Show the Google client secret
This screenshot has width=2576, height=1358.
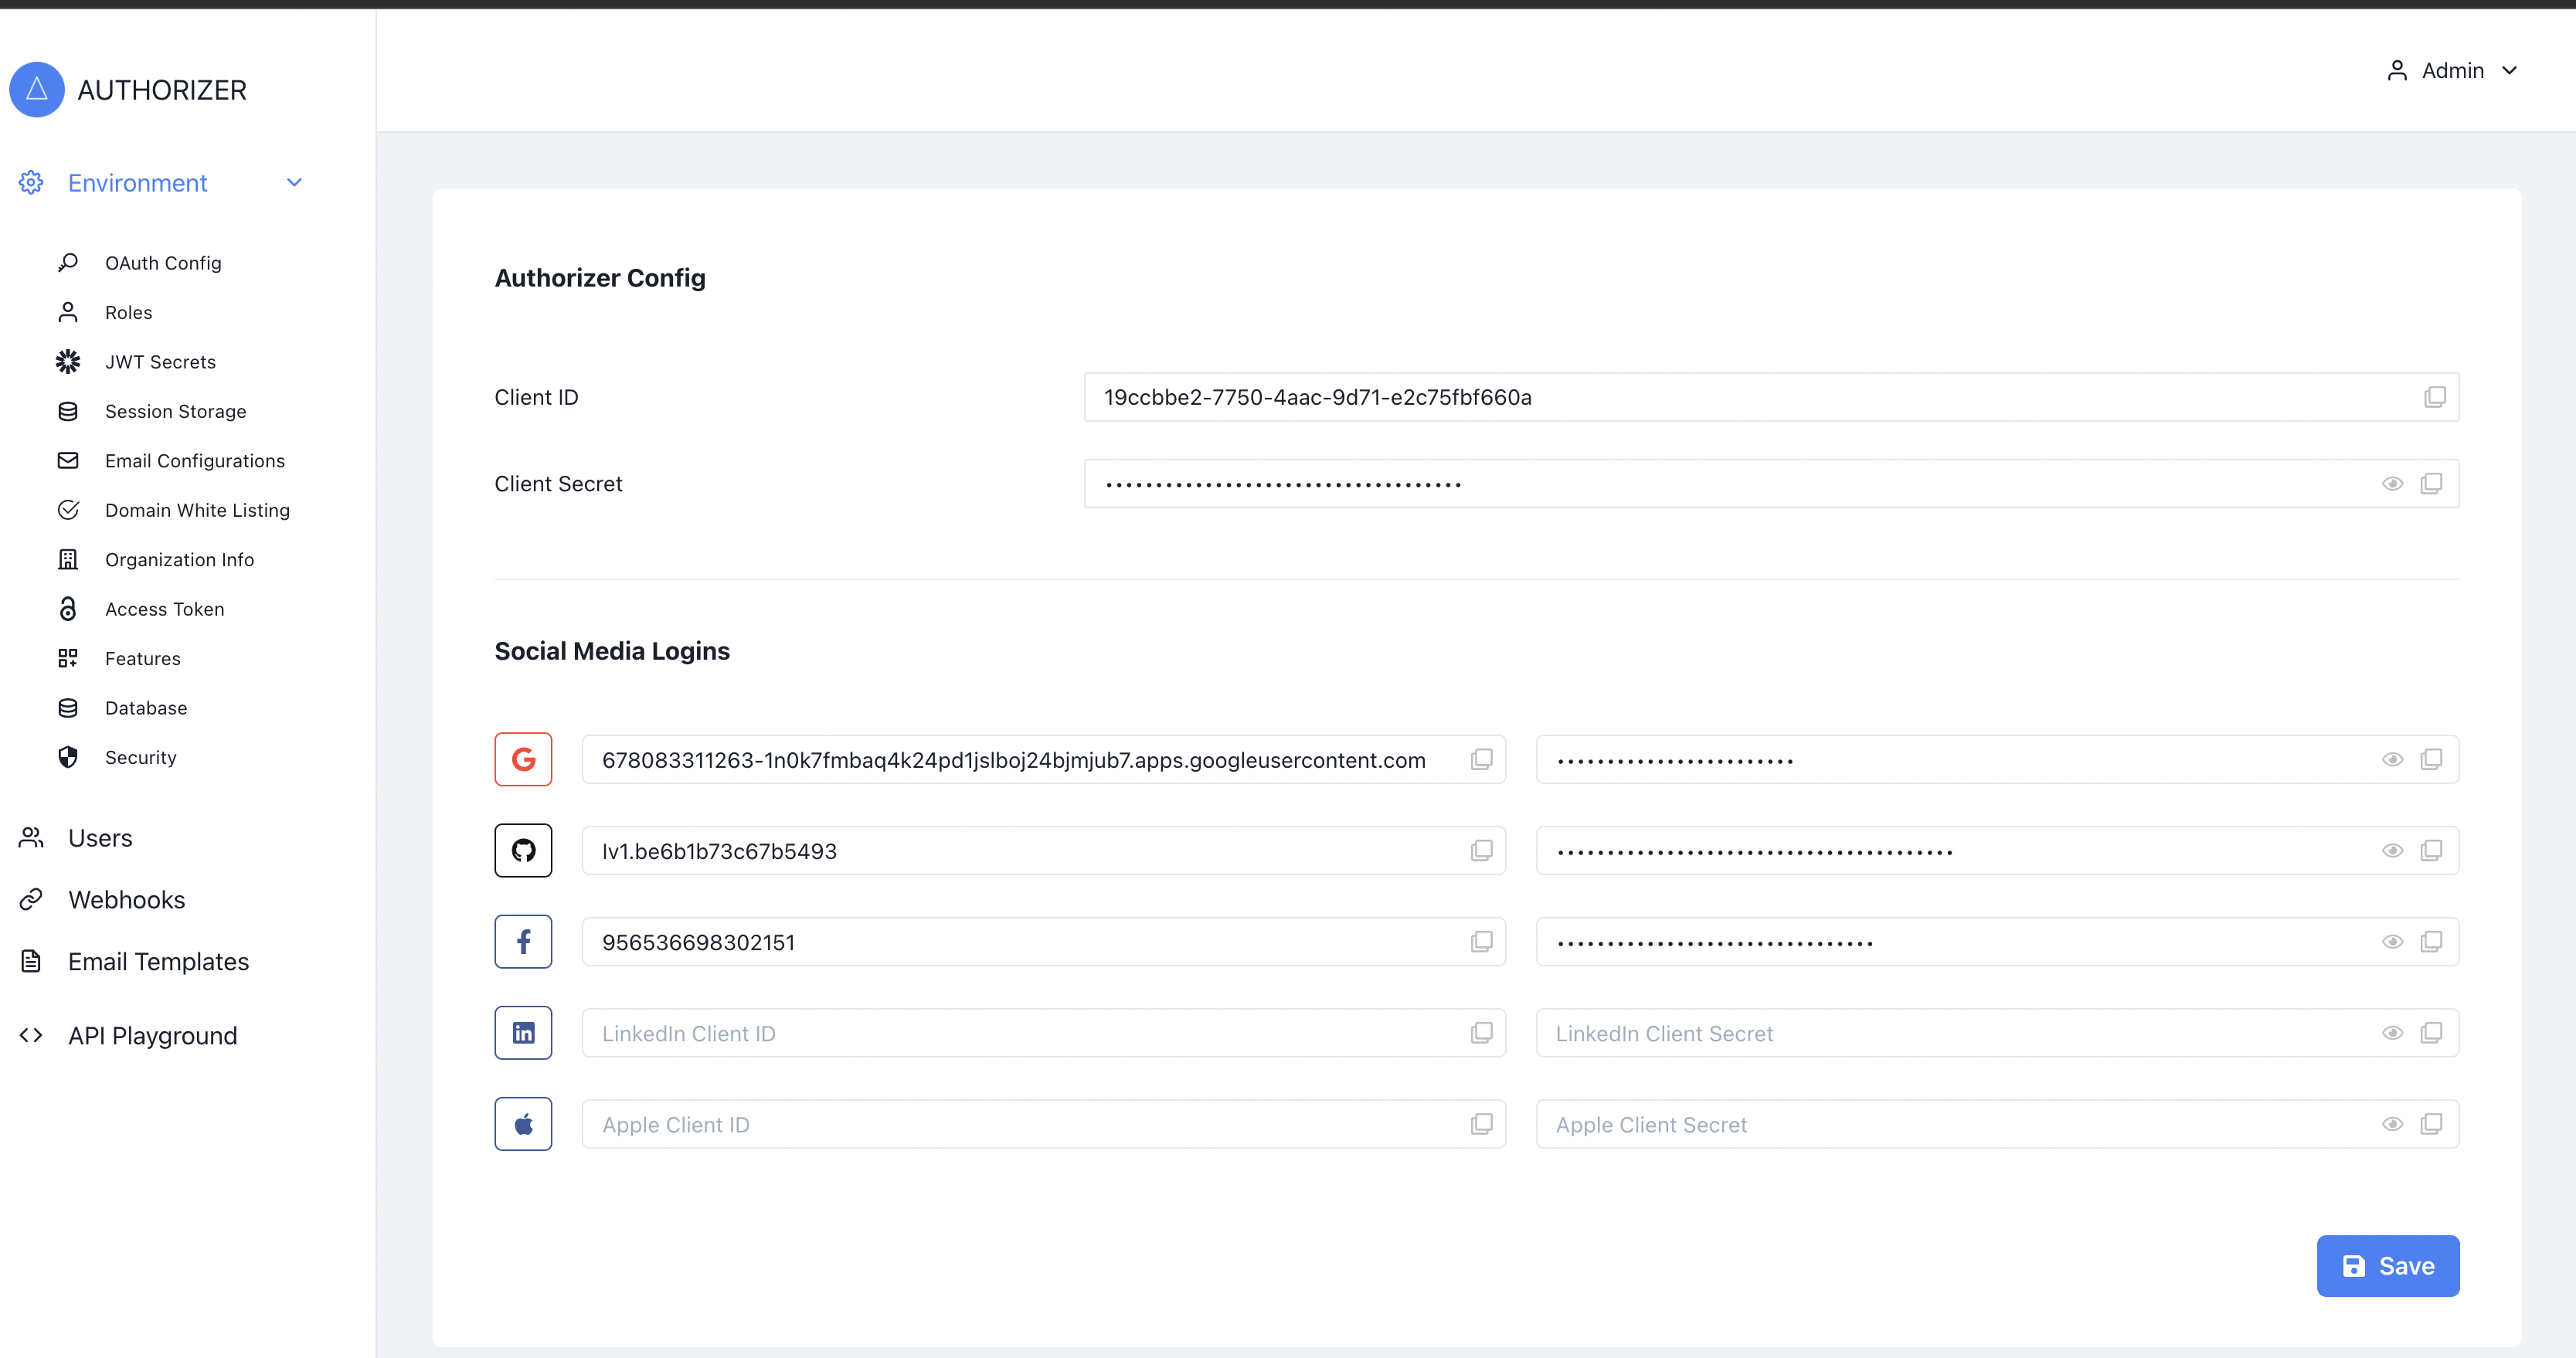pos(2392,760)
